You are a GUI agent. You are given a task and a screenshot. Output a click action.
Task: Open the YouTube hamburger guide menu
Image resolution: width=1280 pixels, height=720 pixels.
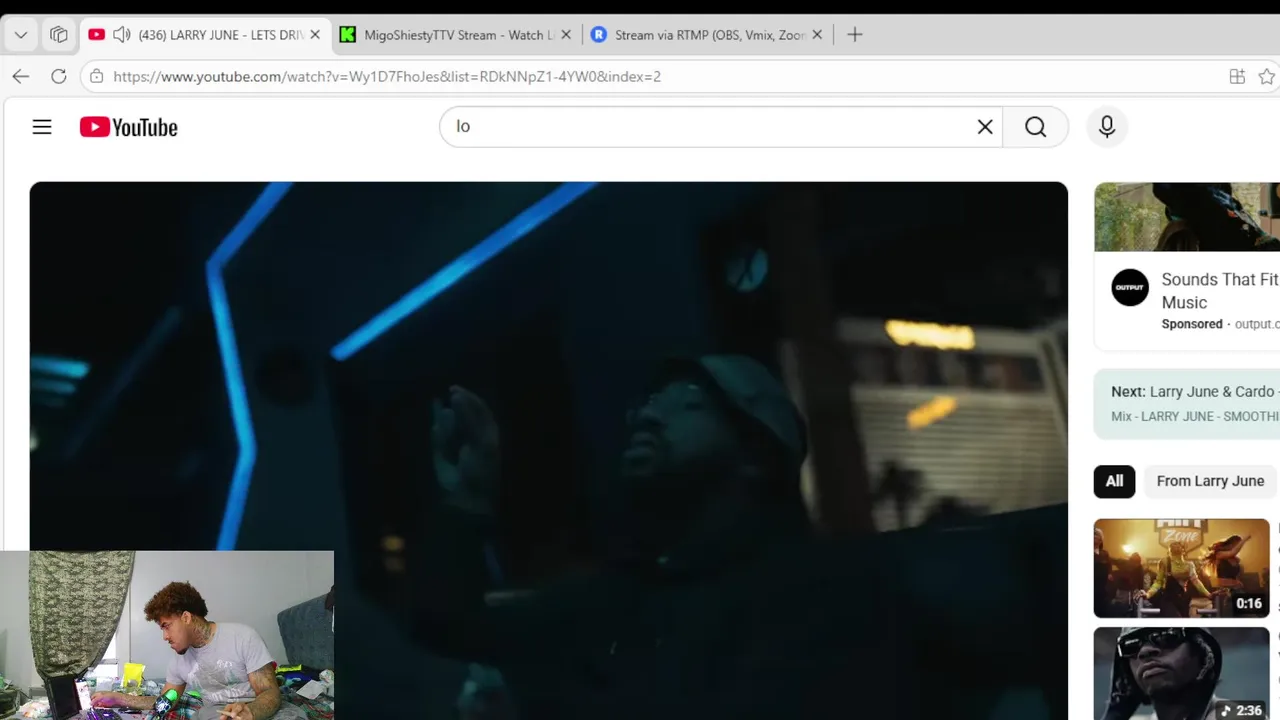[42, 127]
